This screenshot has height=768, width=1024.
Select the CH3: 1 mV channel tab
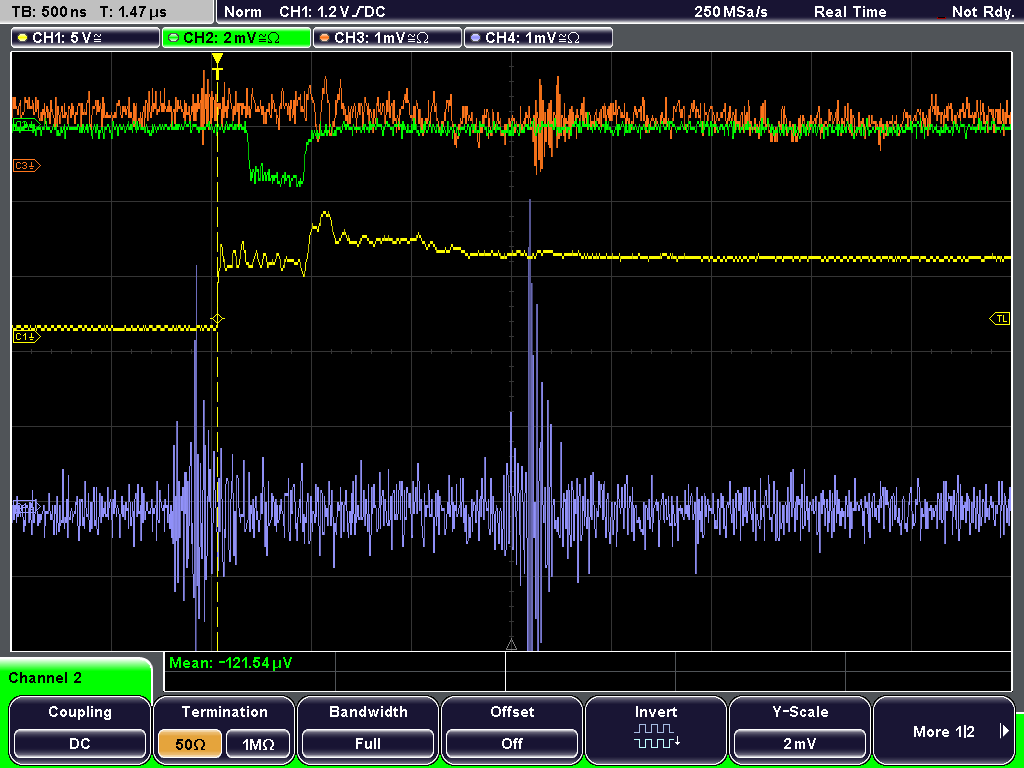[387, 38]
